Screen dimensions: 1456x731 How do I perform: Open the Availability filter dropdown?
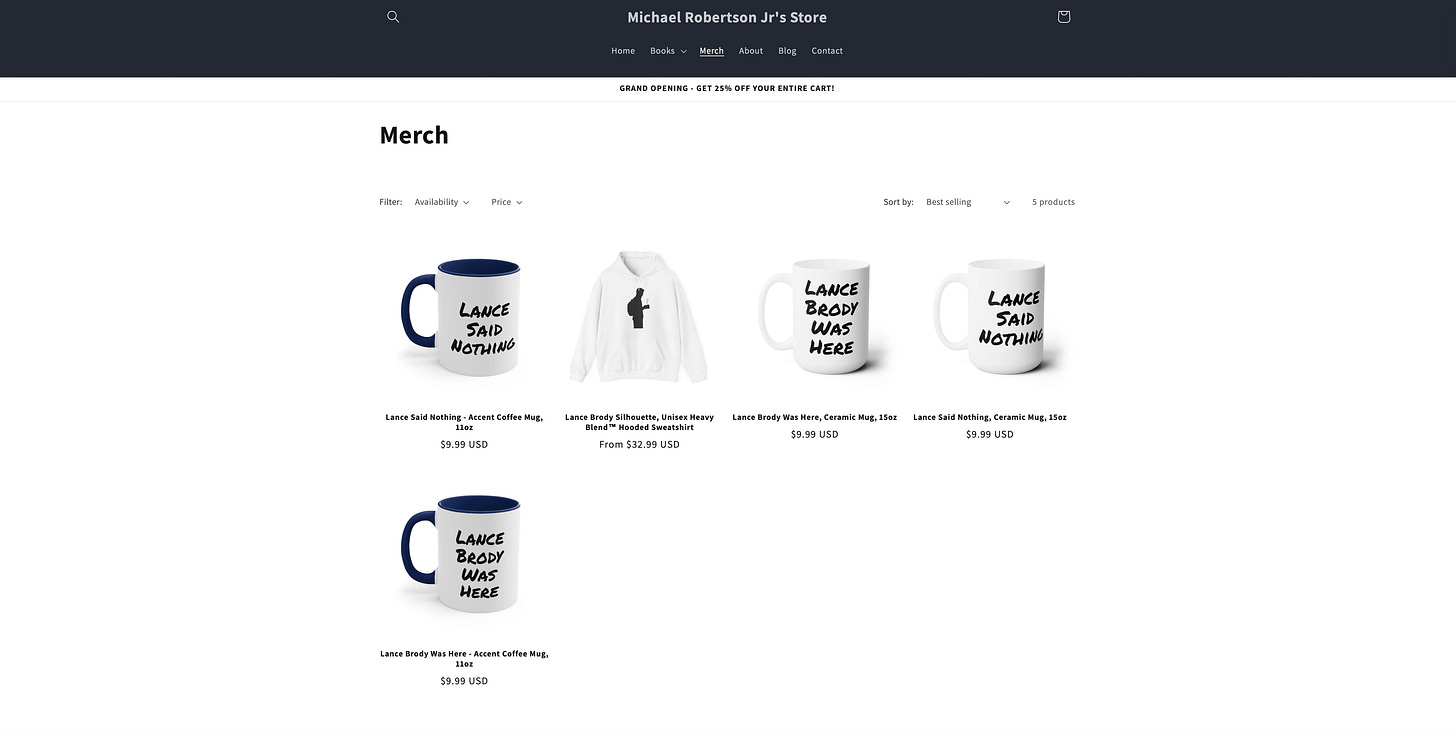click(442, 202)
